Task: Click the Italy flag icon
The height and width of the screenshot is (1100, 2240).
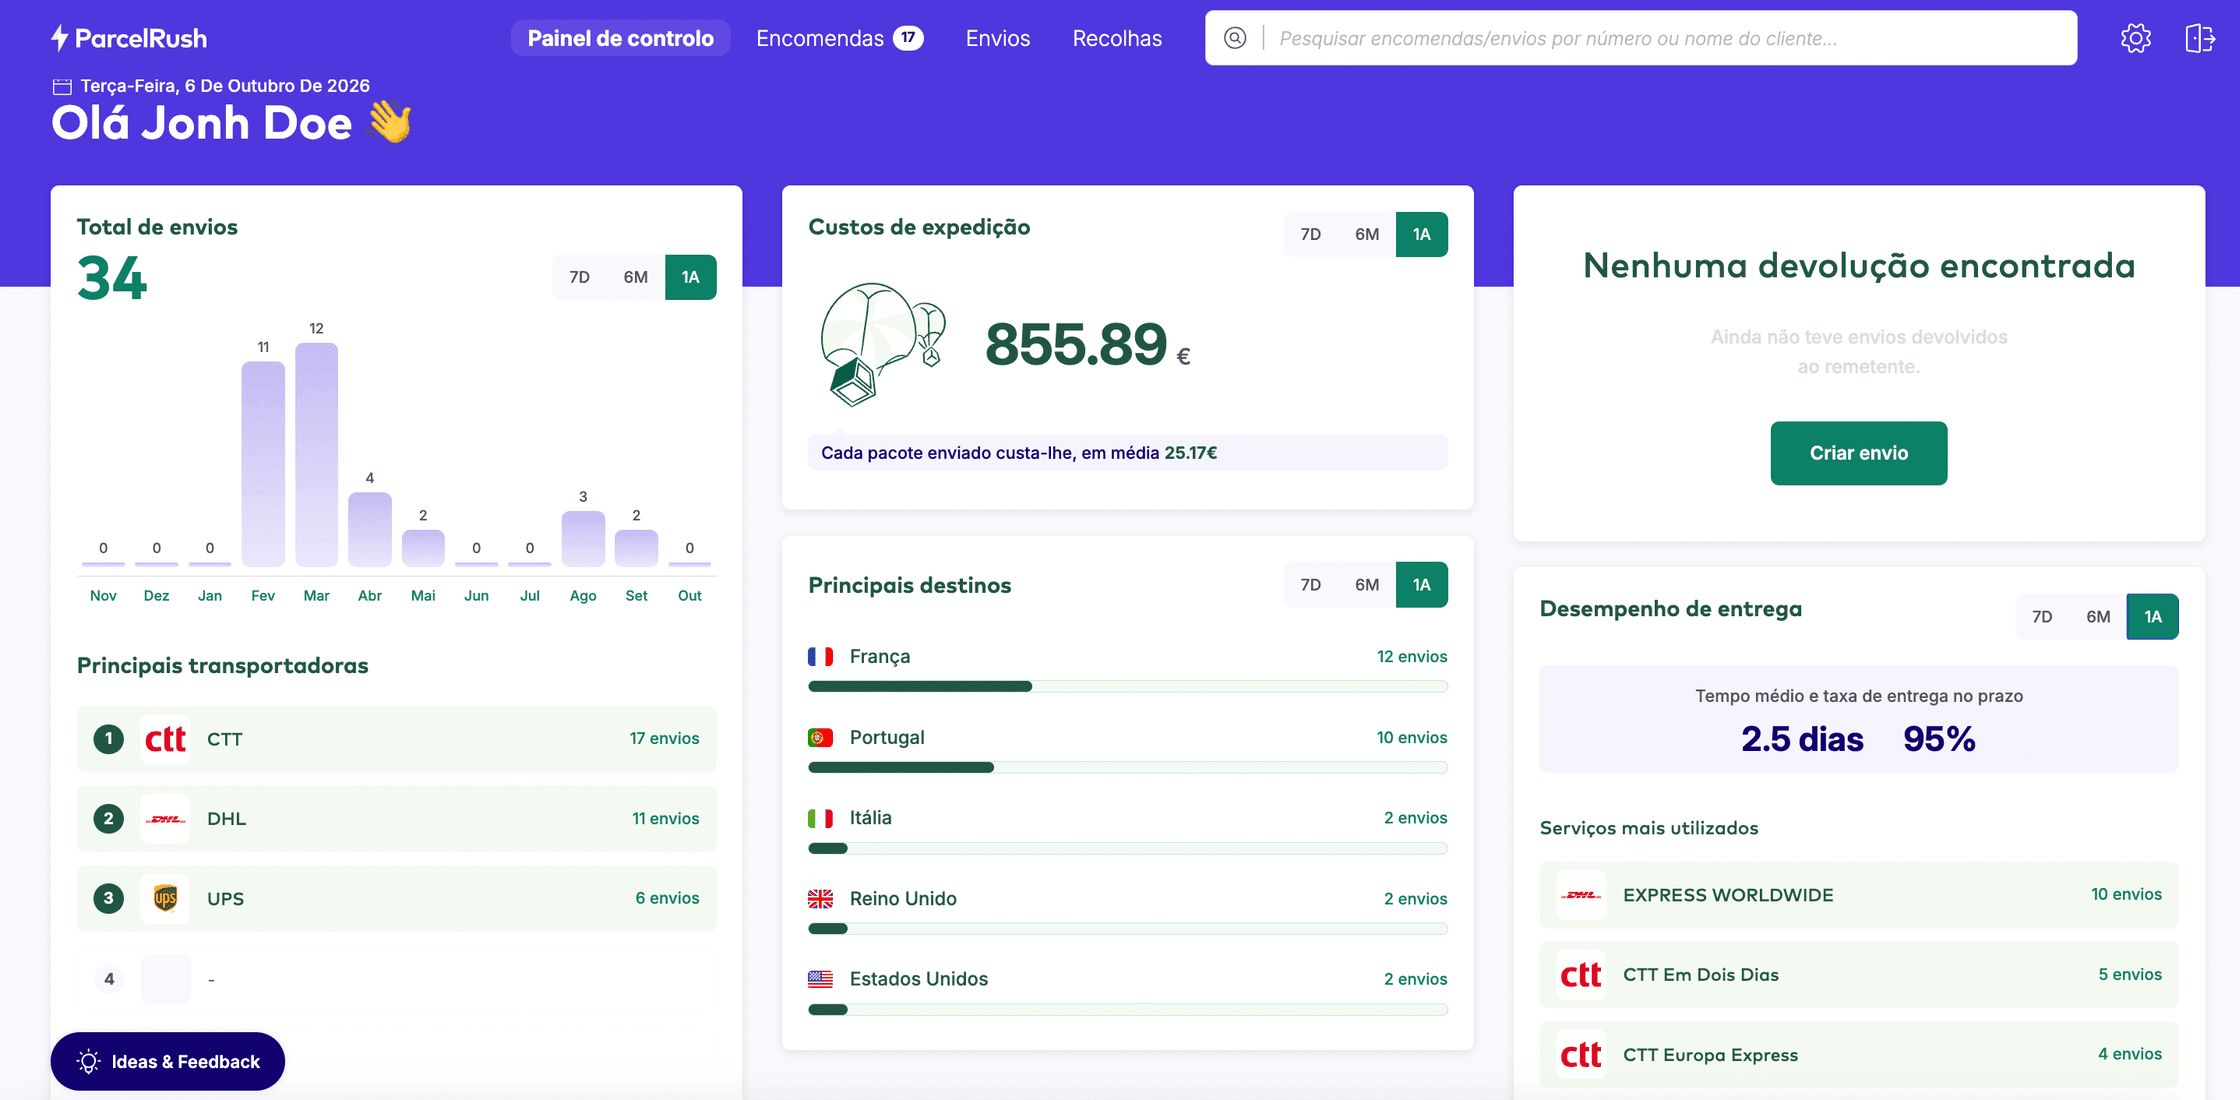Action: [x=820, y=818]
